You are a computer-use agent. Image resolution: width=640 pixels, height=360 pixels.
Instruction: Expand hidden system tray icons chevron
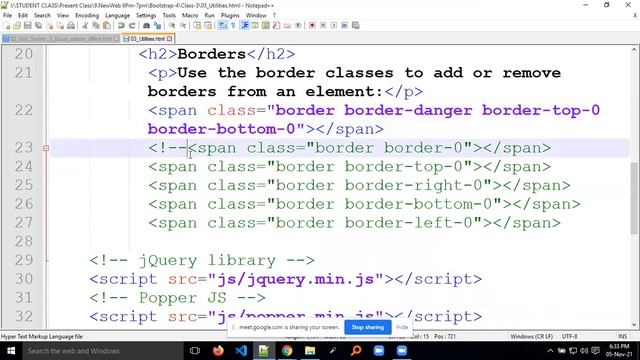tap(550, 351)
